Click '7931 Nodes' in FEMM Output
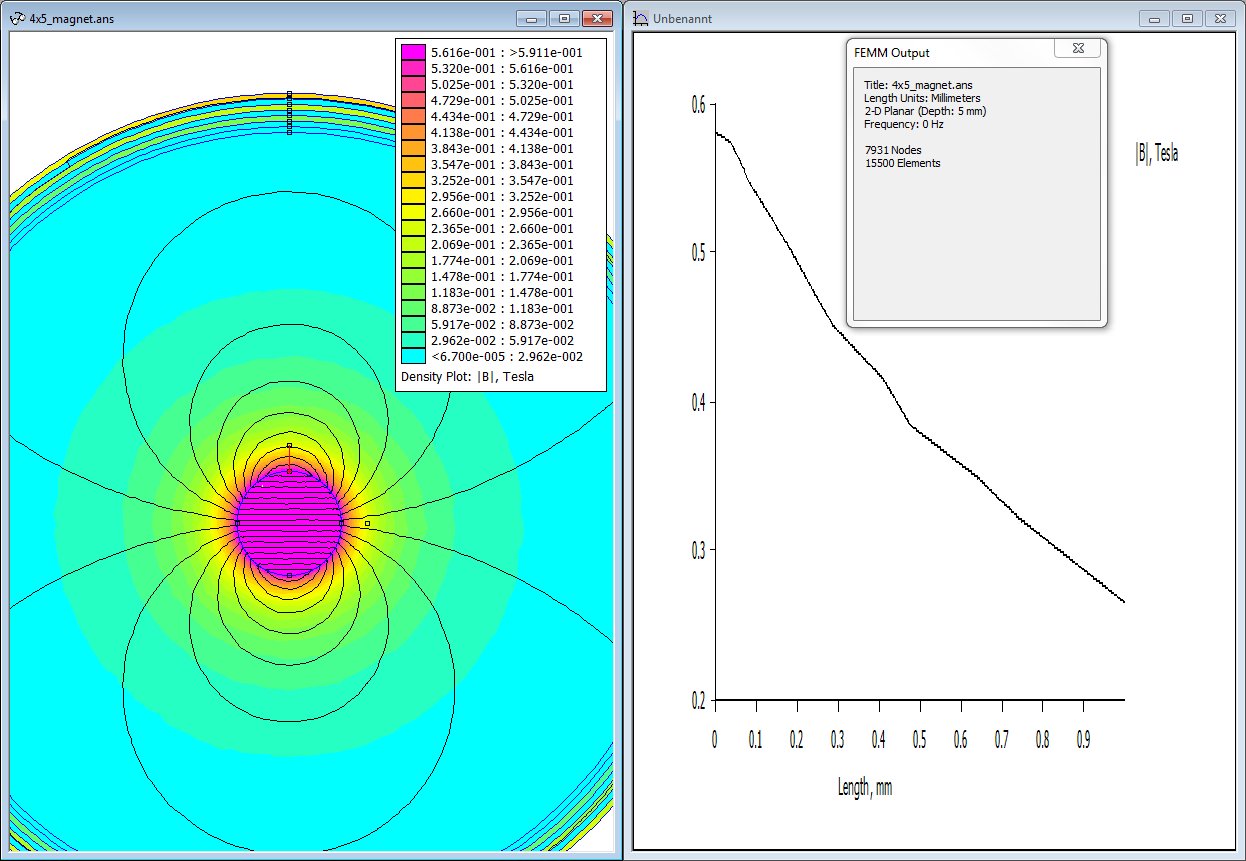Screen dimensions: 1246x861 click(893, 150)
